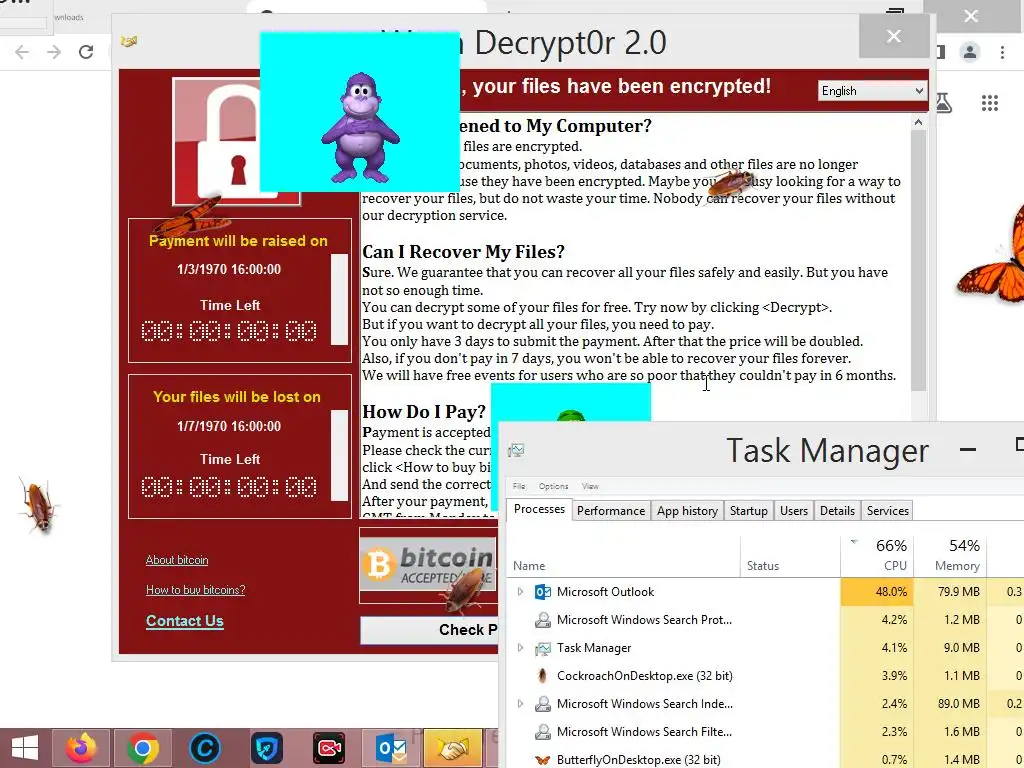Image resolution: width=1024 pixels, height=768 pixels.
Task: Select the Processes tab
Action: click(x=539, y=509)
